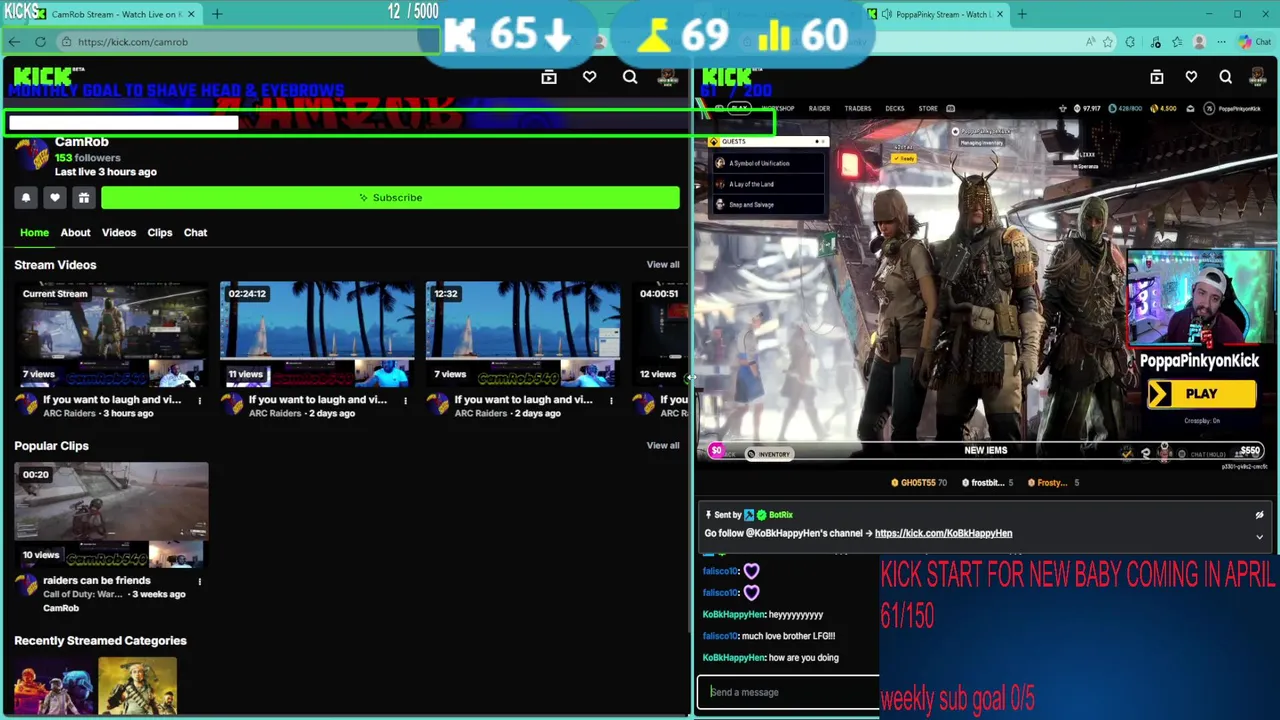This screenshot has width=1280, height=720.
Task: Toggle CamRob notification bell
Action: click(26, 198)
